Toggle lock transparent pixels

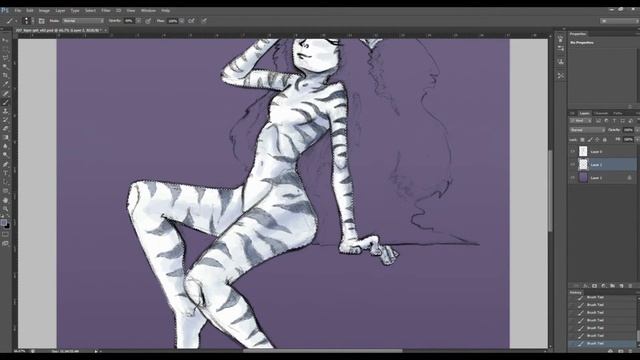click(x=582, y=140)
